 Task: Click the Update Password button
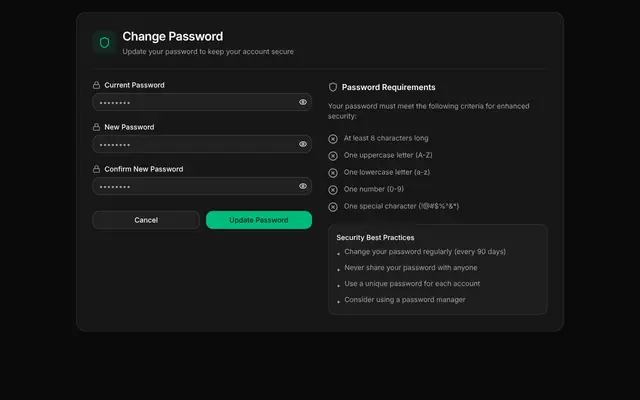(259, 220)
